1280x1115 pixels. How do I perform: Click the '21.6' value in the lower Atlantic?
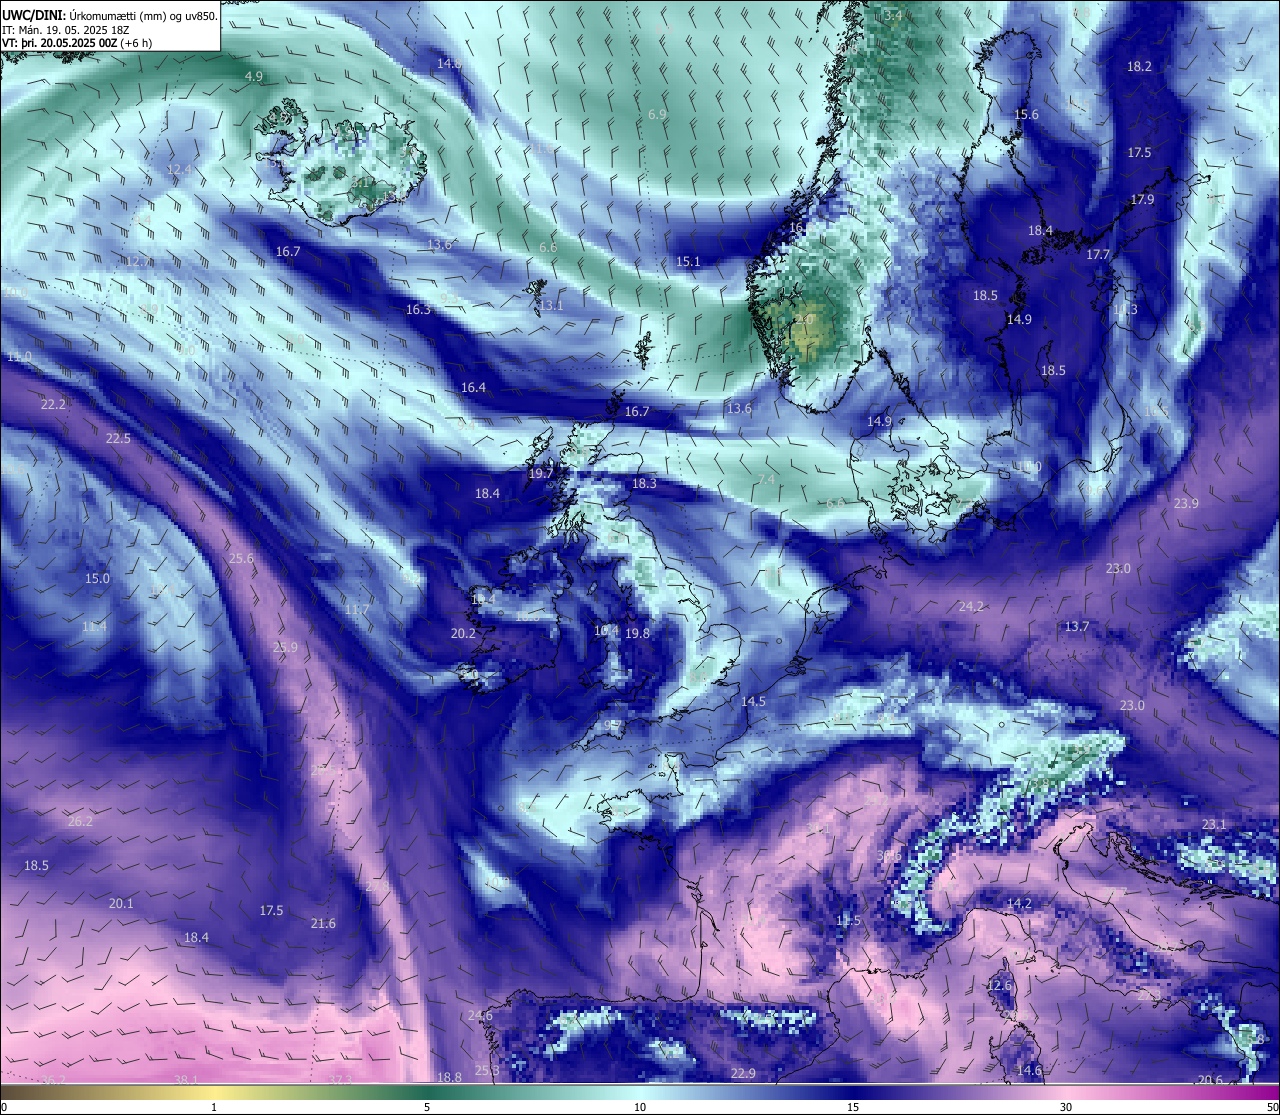coord(323,924)
